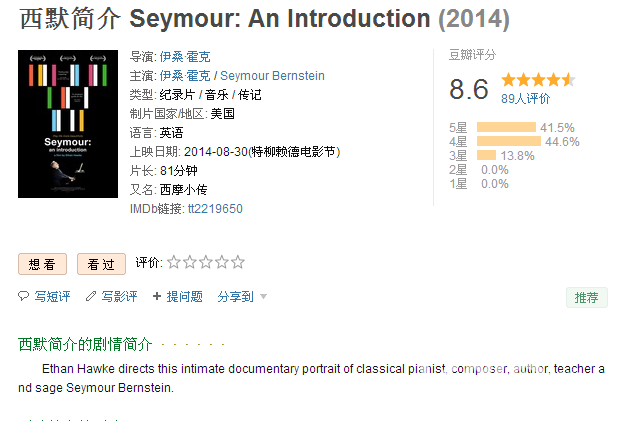Image resolution: width=629 pixels, height=421 pixels.
Task: Open director 伊桑·霍克 link
Action: [185, 57]
